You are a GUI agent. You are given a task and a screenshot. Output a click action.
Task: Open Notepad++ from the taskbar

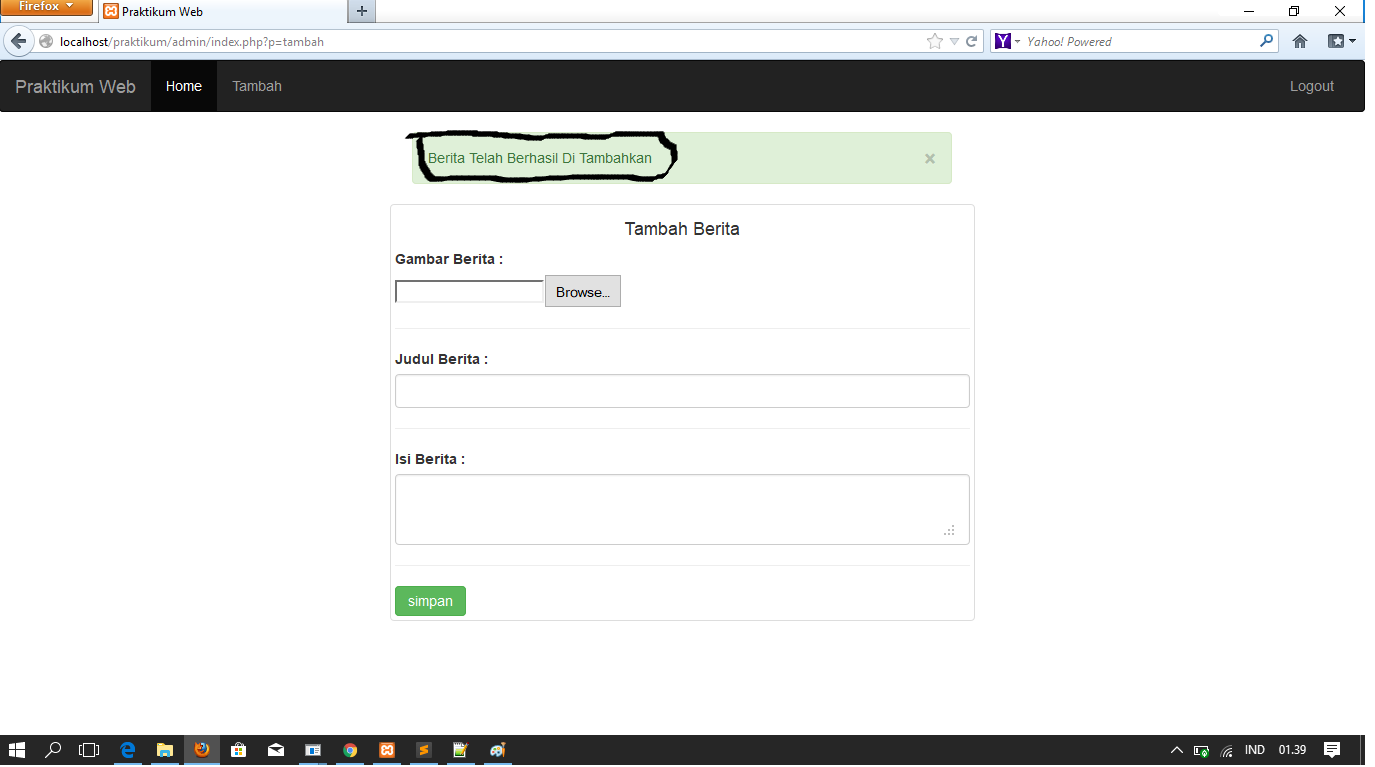tap(461, 750)
